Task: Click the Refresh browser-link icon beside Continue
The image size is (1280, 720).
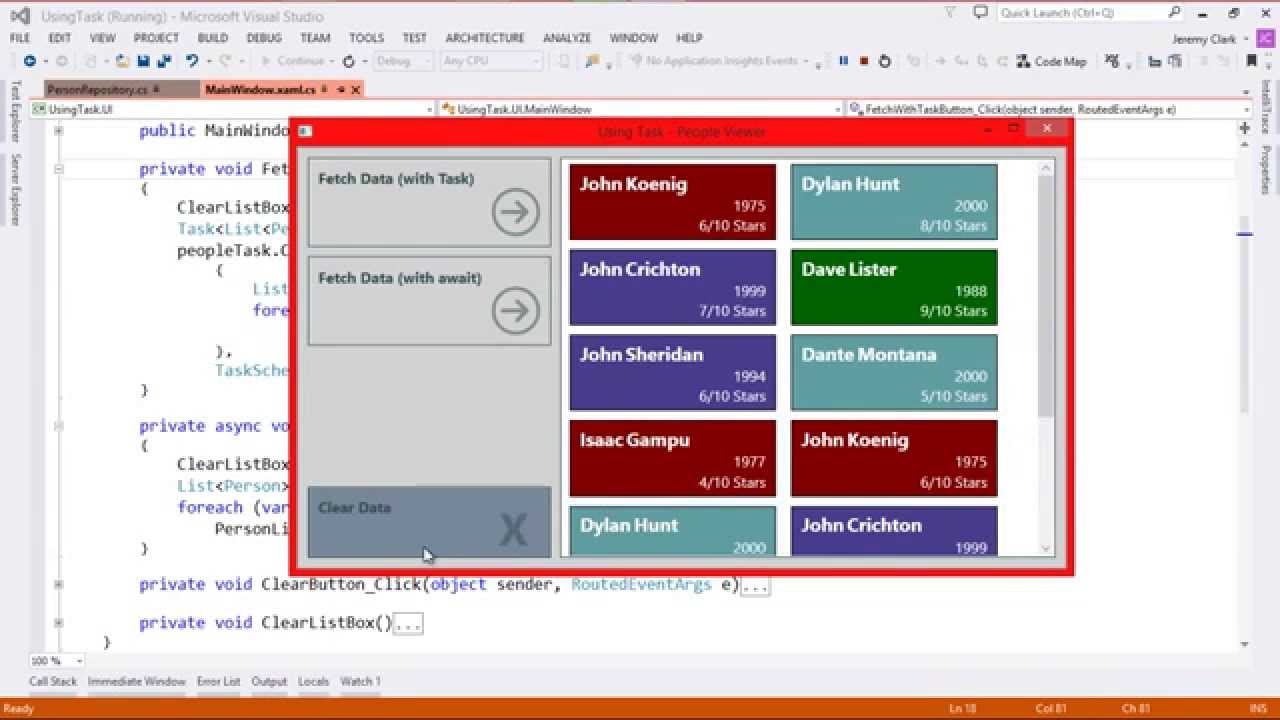Action: tap(348, 61)
